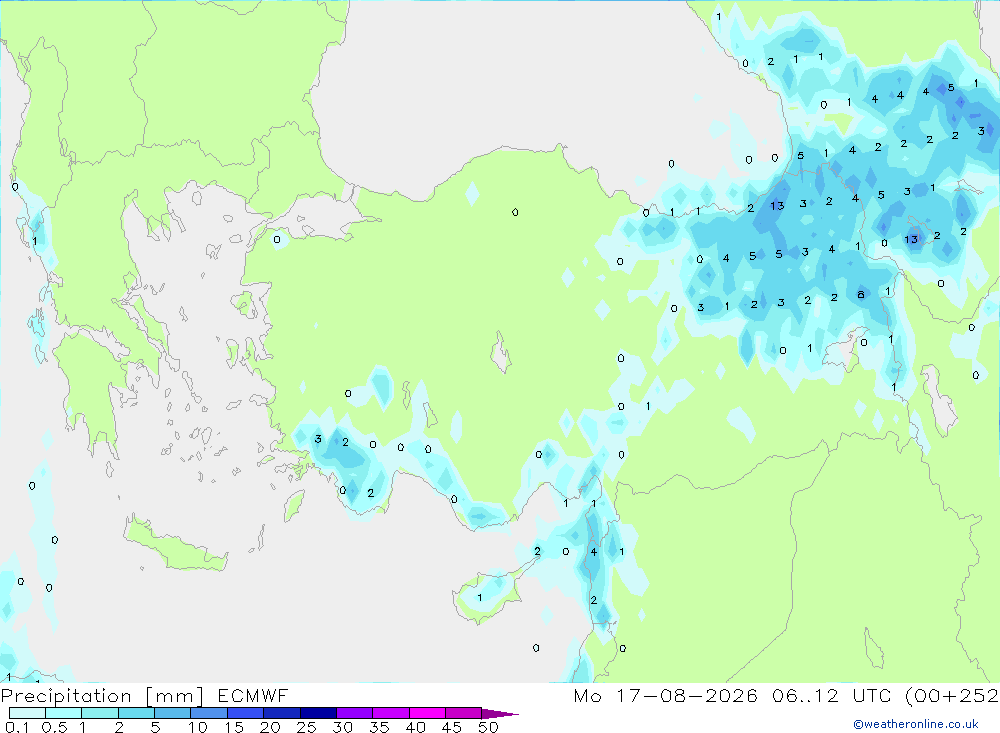Viewport: 1000px width, 733px height.
Task: Click the legend's over-50 arrow tip
Action: pyautogui.click(x=501, y=714)
